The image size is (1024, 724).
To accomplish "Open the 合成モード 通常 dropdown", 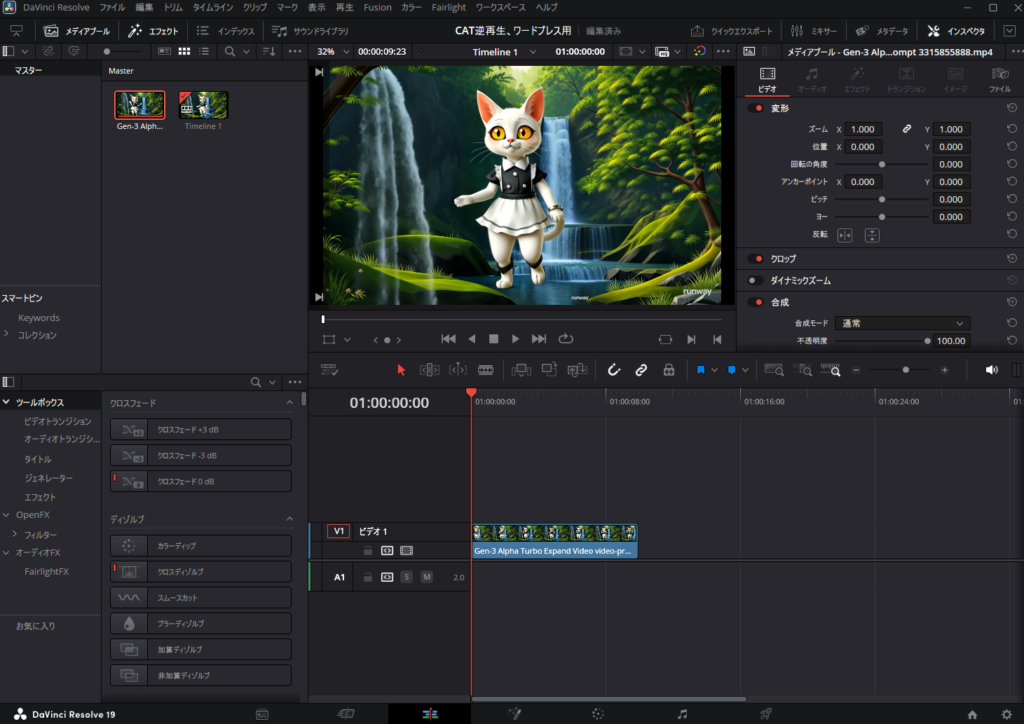I will 902,323.
